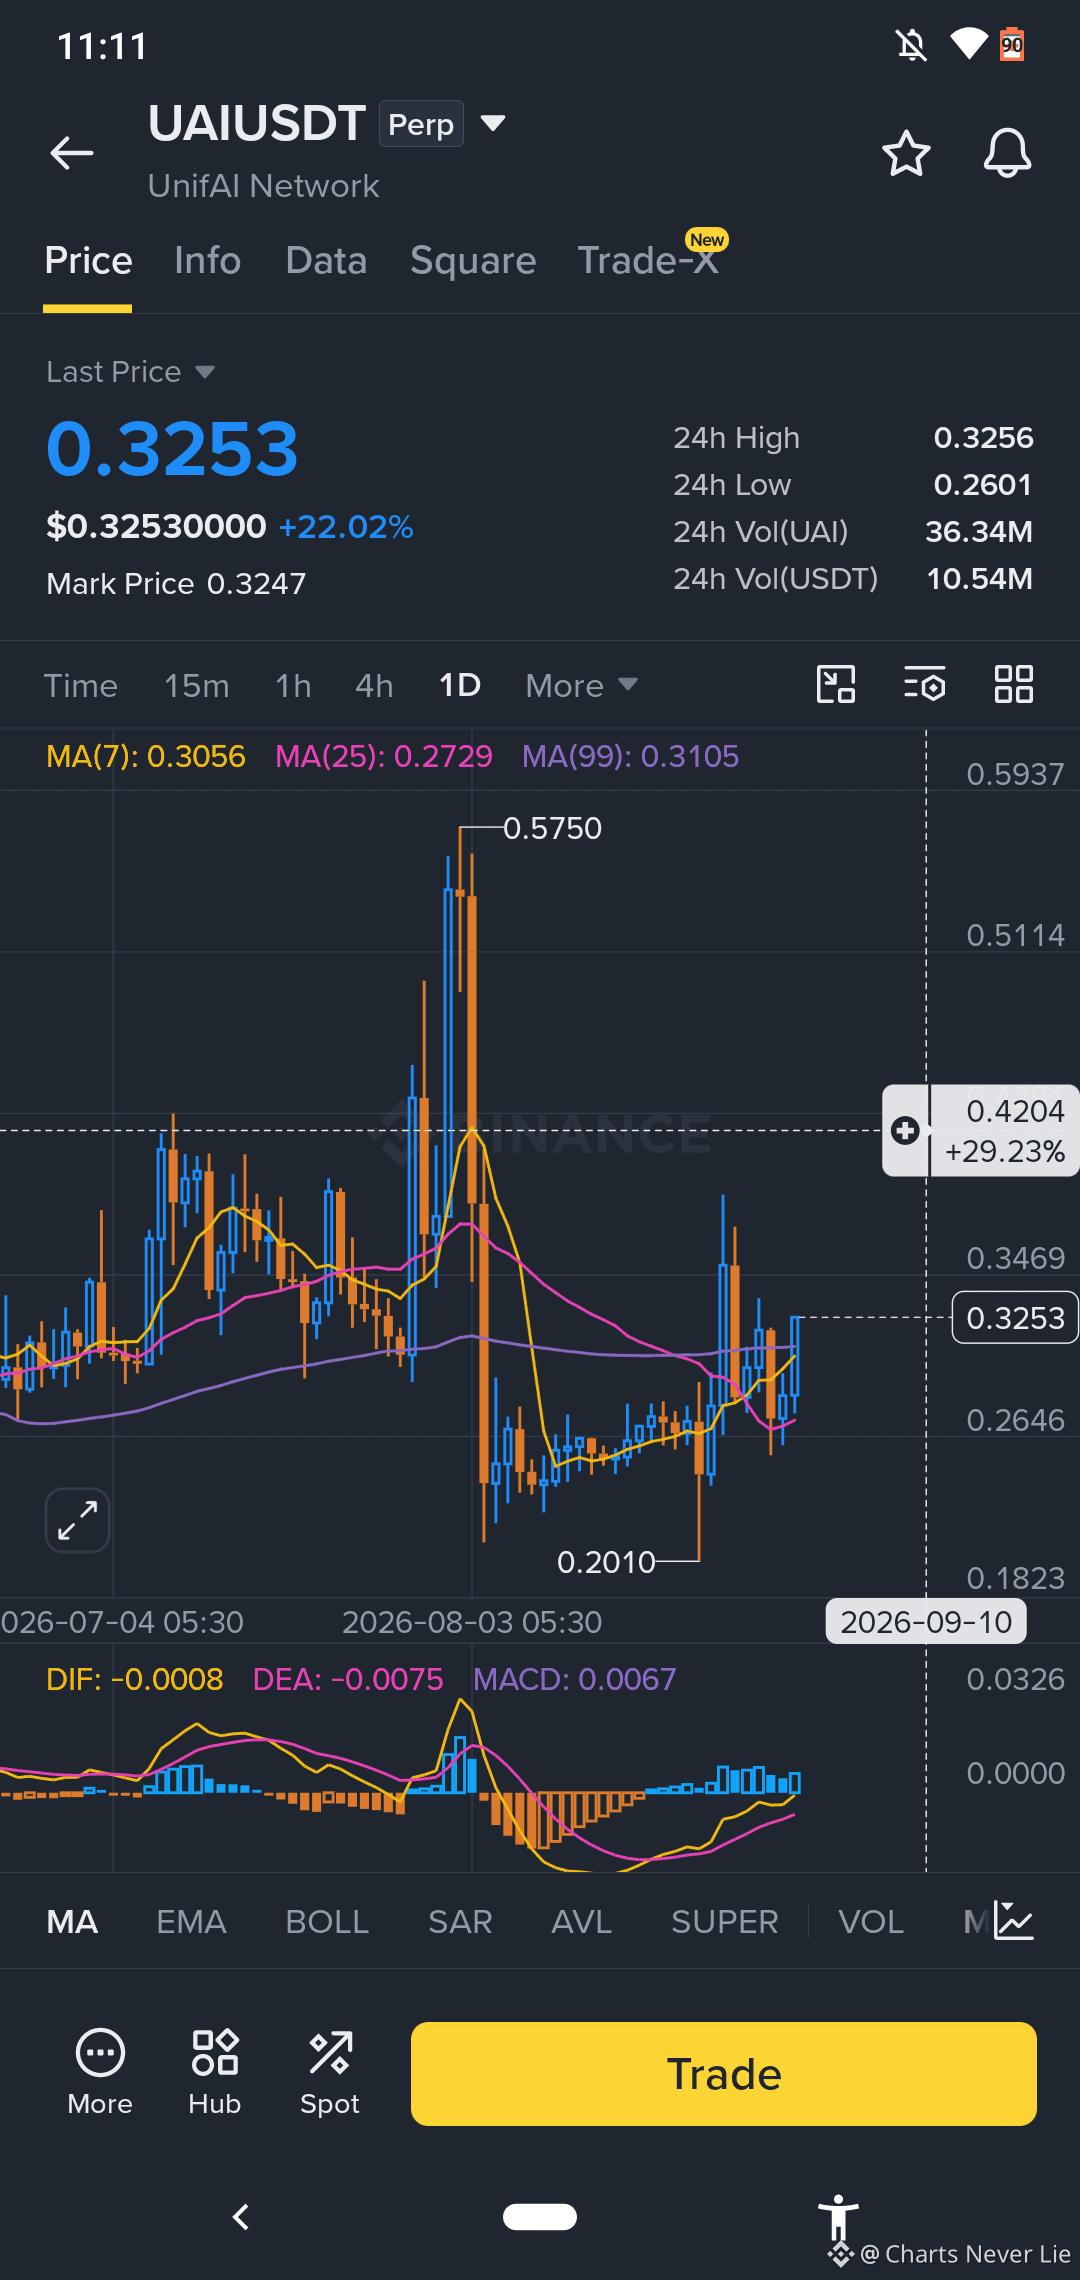Tap the battery indicator in status bar
The height and width of the screenshot is (2280, 1080).
[1012, 45]
